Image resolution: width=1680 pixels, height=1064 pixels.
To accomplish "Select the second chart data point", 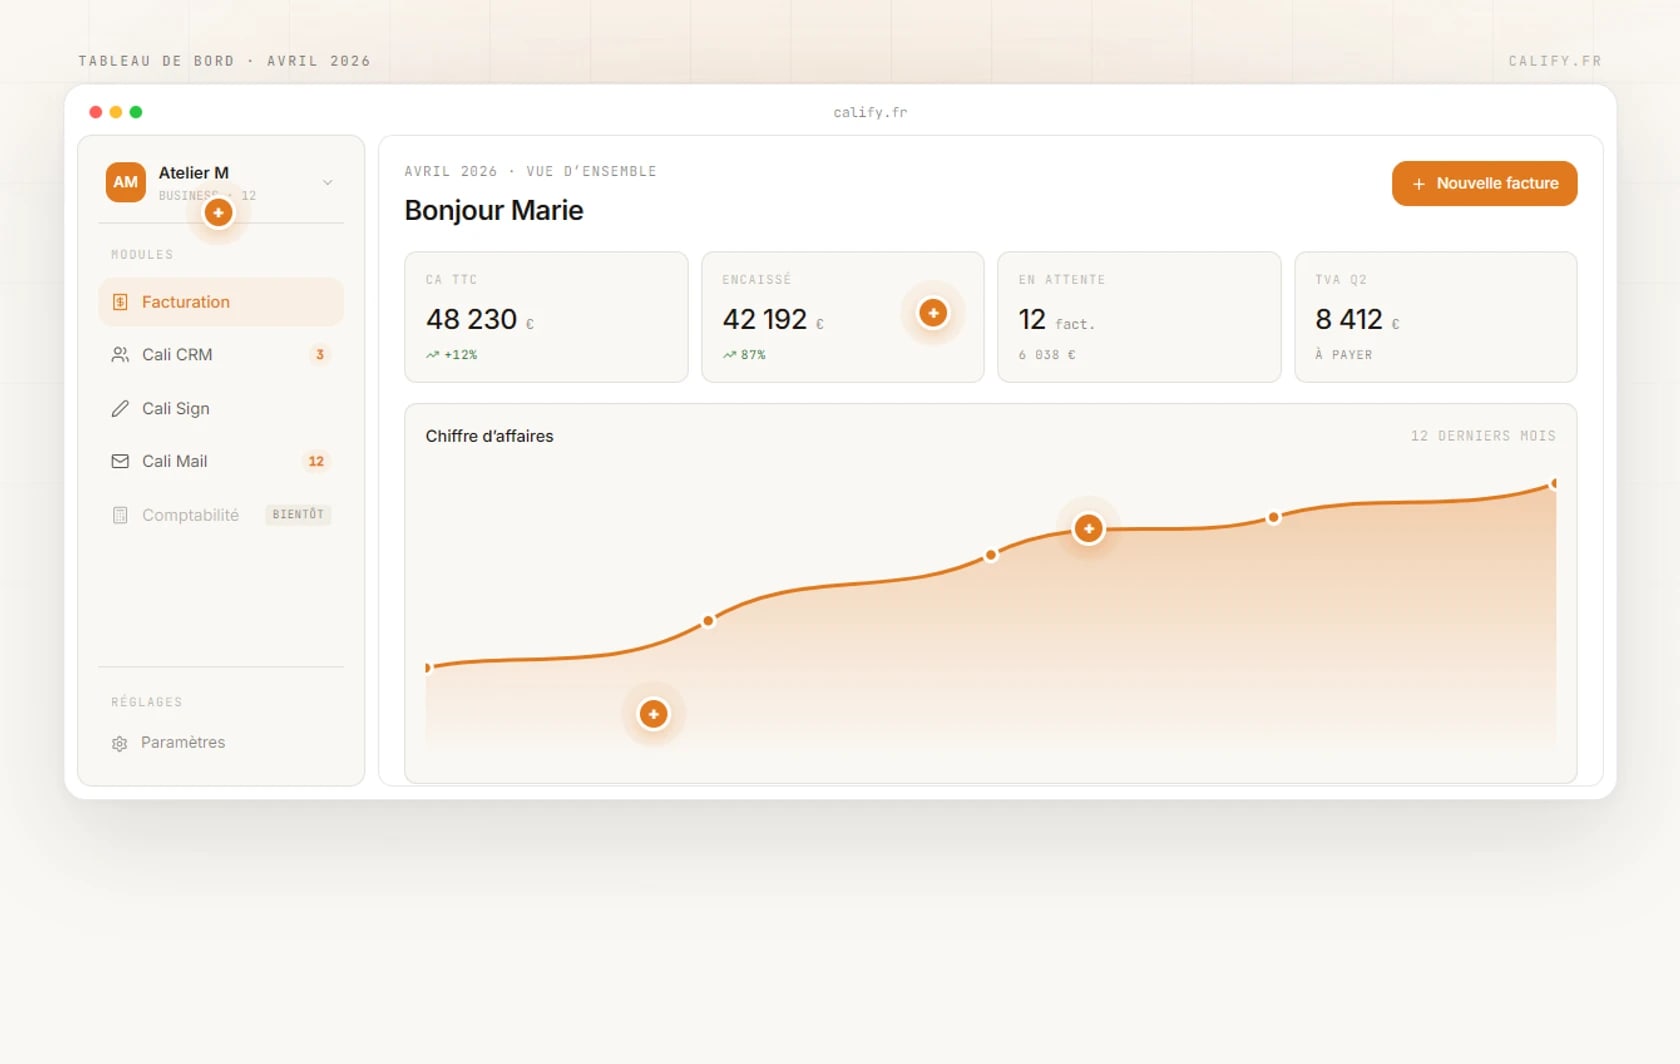I will pyautogui.click(x=708, y=621).
